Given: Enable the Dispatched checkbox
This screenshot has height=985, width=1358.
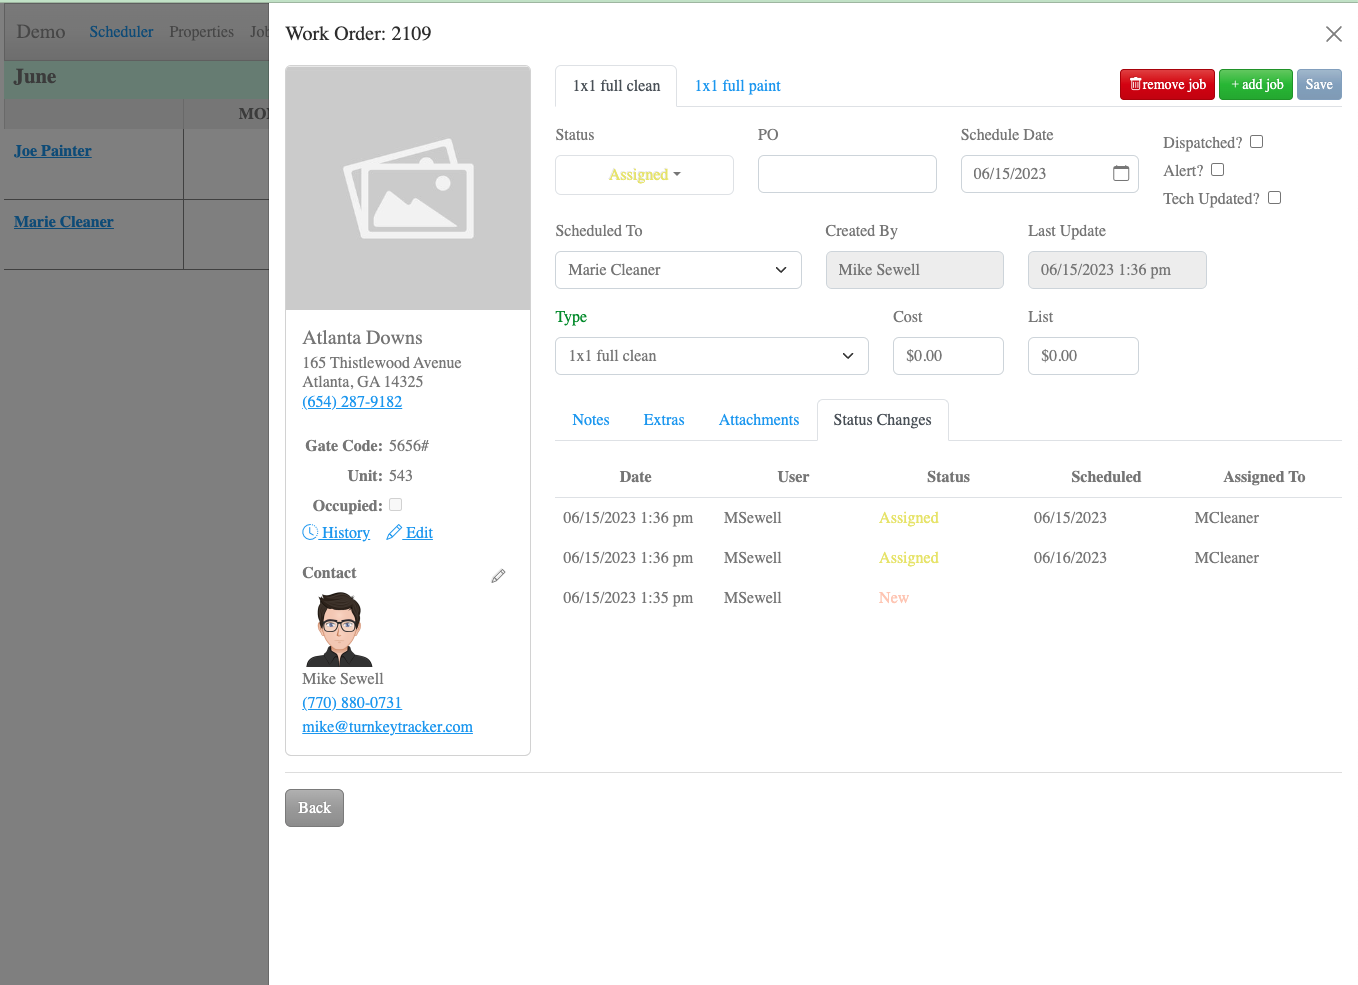Looking at the screenshot, I should (x=1256, y=142).
